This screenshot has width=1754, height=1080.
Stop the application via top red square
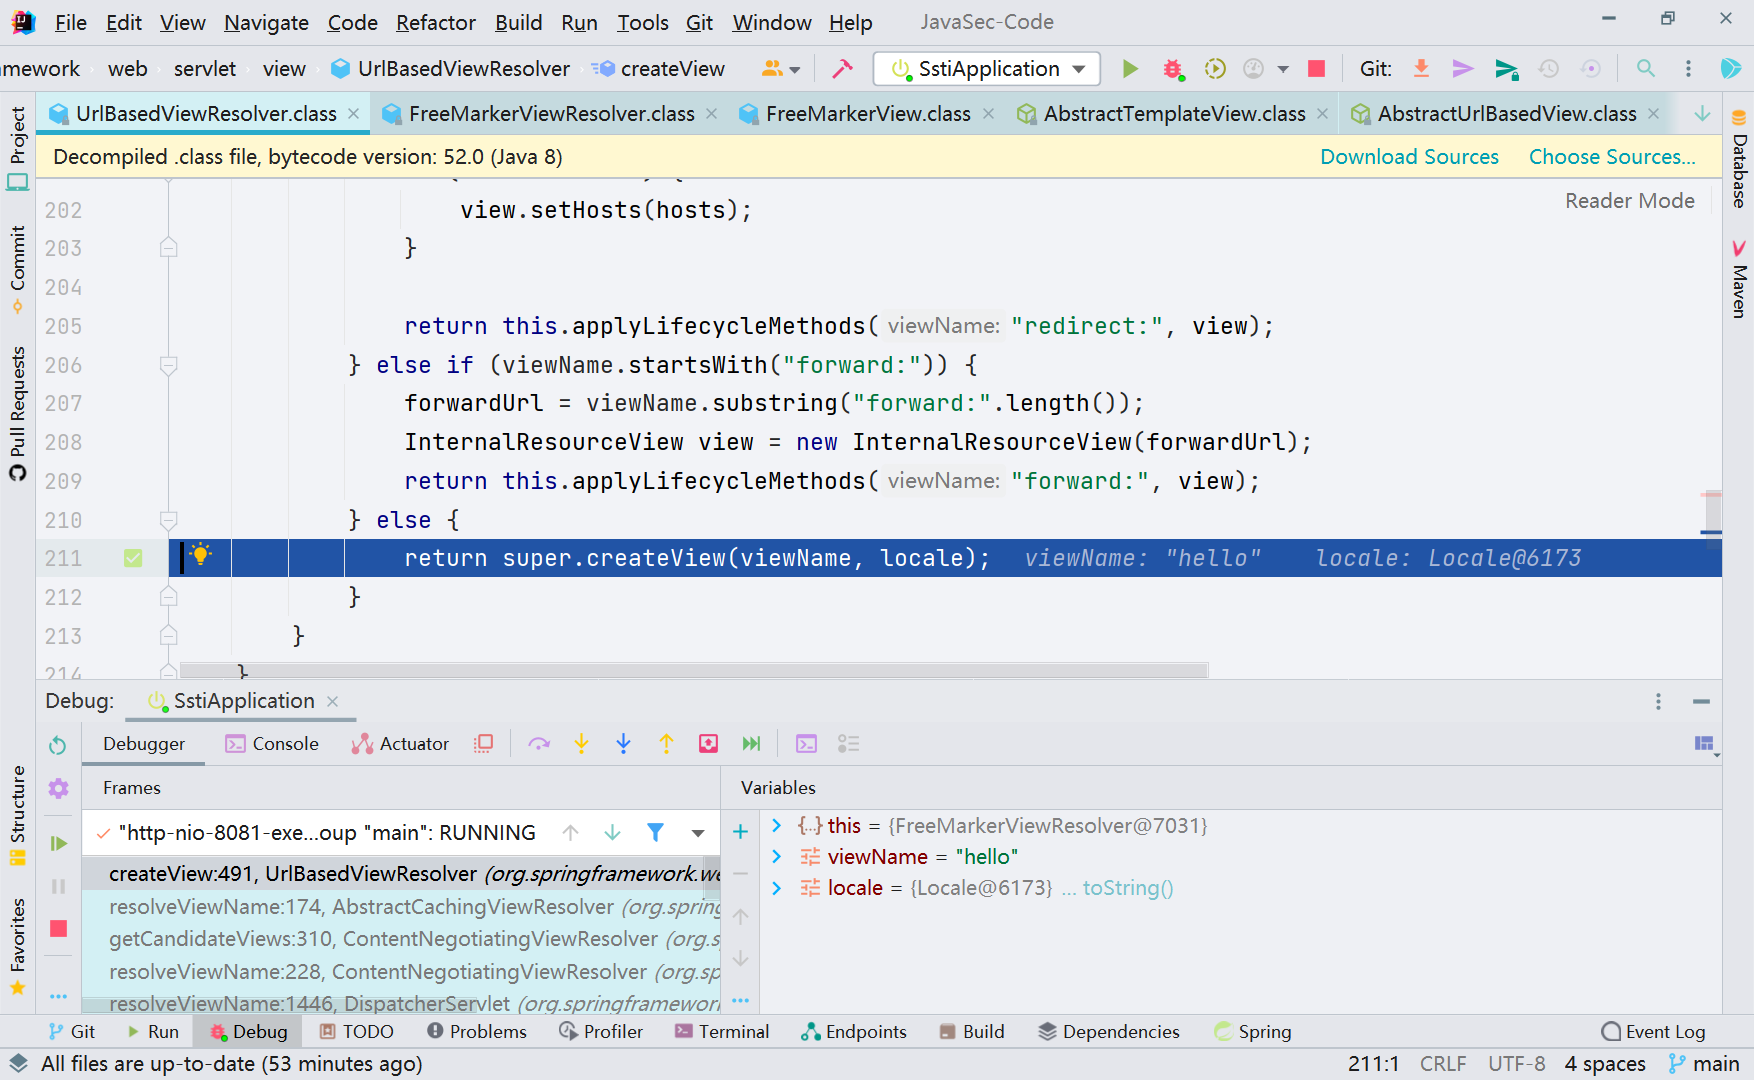pos(1317,69)
